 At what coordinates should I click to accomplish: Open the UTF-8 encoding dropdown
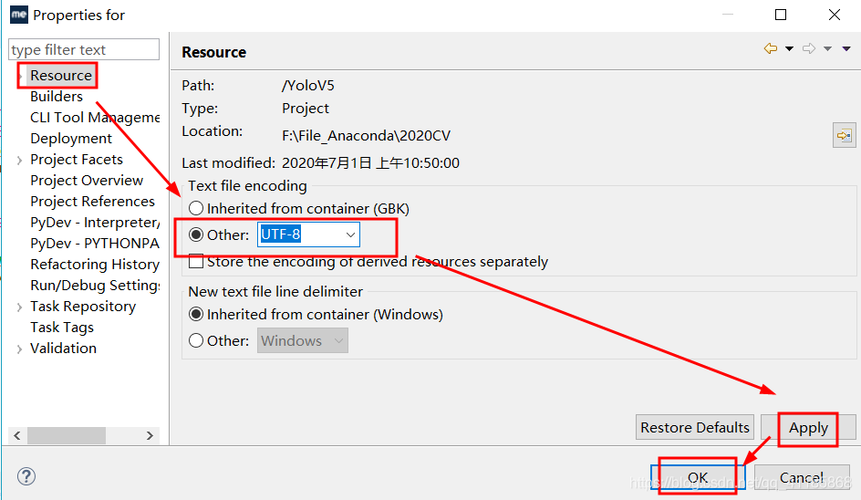pyautogui.click(x=350, y=235)
